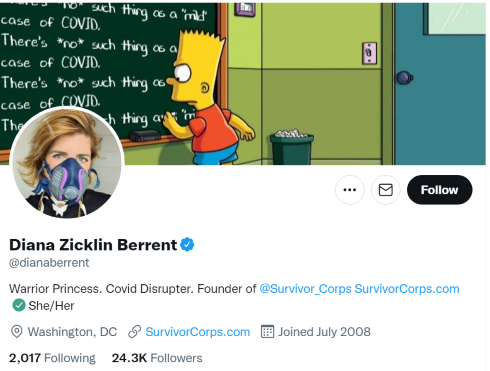Viewport: 490px width, 371px height.
Task: Click the chain link icon
Action: pos(134,332)
